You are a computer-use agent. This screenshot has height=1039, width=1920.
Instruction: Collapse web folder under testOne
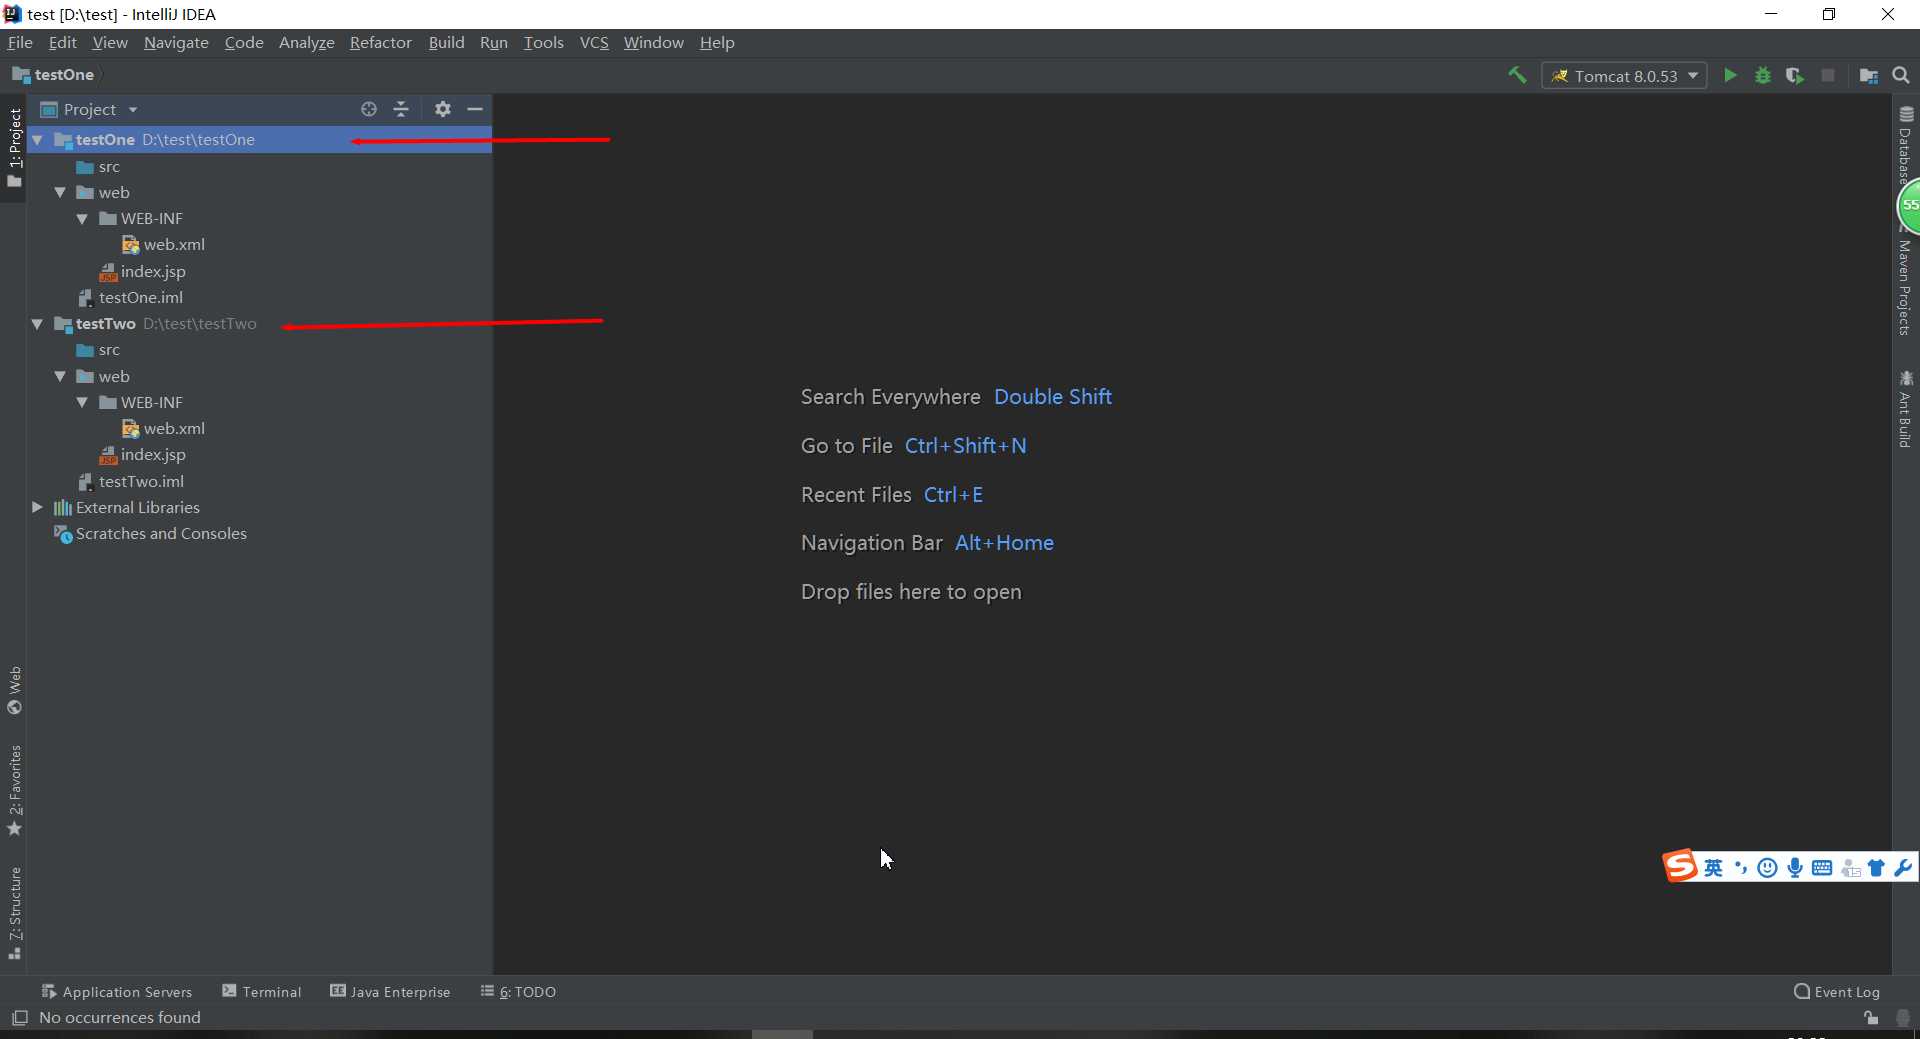coord(61,192)
